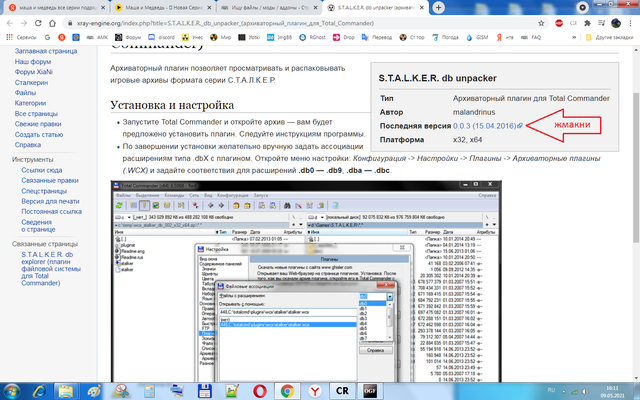Open the media control playlist icon

tap(601, 23)
